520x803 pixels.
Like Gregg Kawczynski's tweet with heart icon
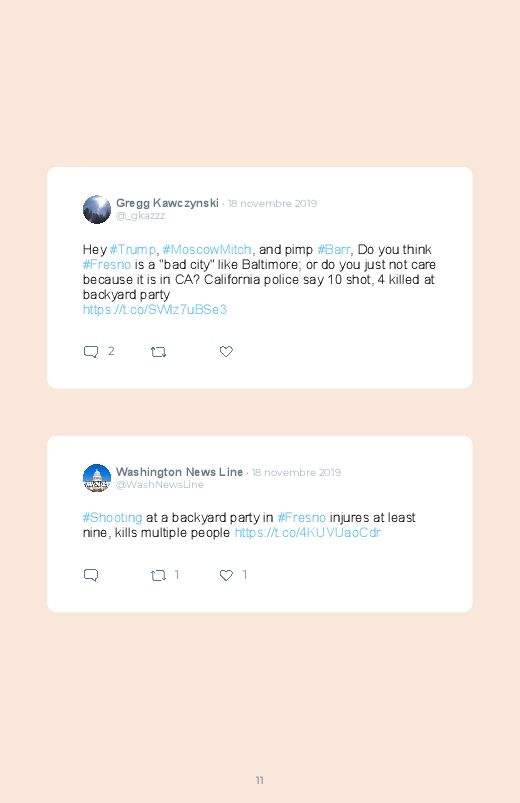[226, 351]
